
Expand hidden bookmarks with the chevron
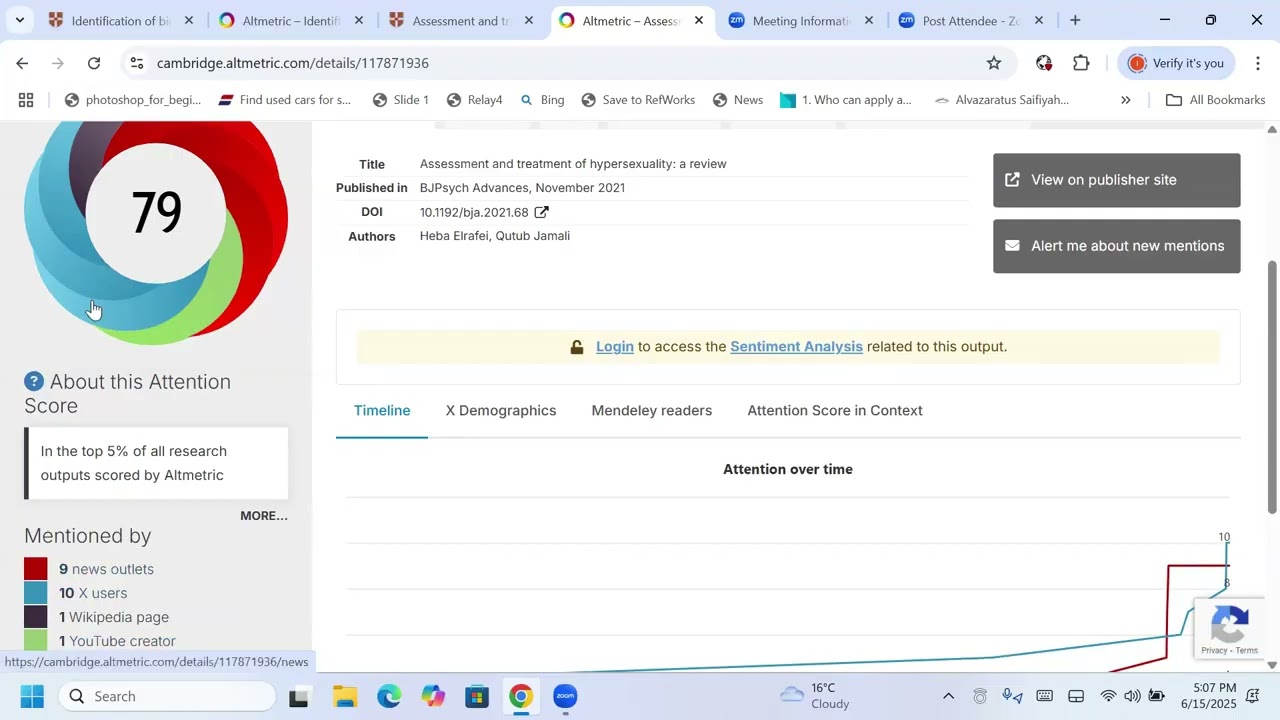point(1125,100)
